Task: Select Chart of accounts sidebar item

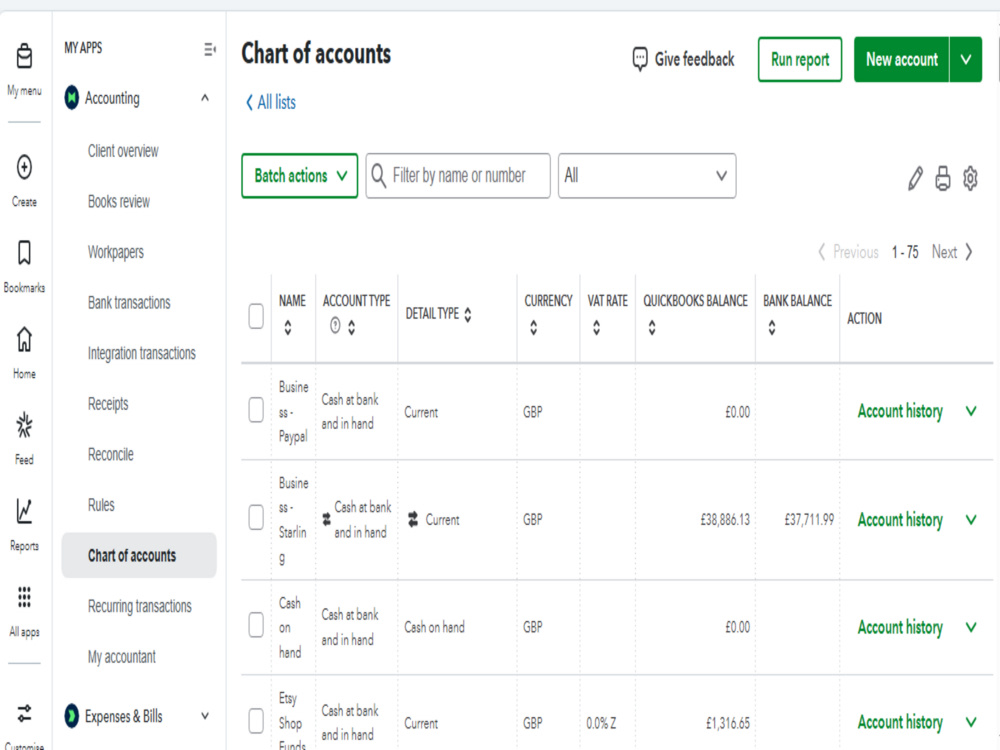Action: pyautogui.click(x=139, y=555)
